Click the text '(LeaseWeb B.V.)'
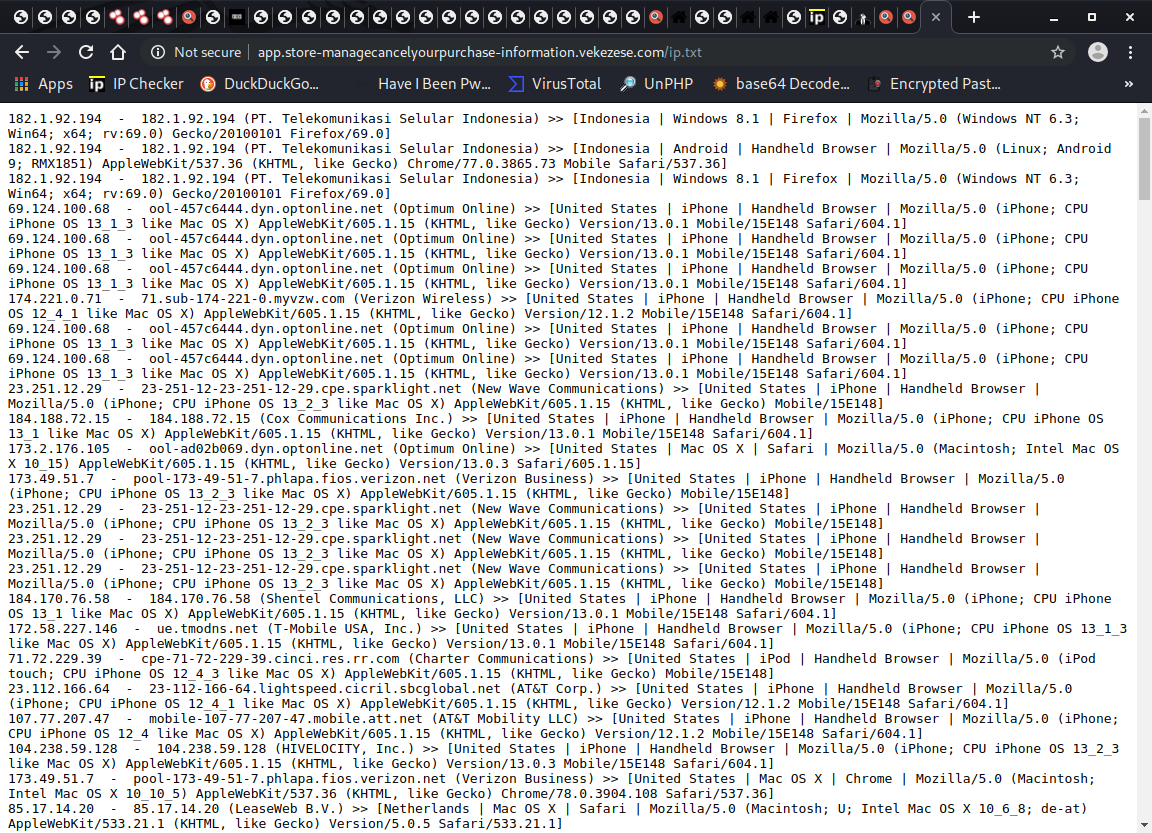Image resolution: width=1152 pixels, height=833 pixels. pos(287,809)
